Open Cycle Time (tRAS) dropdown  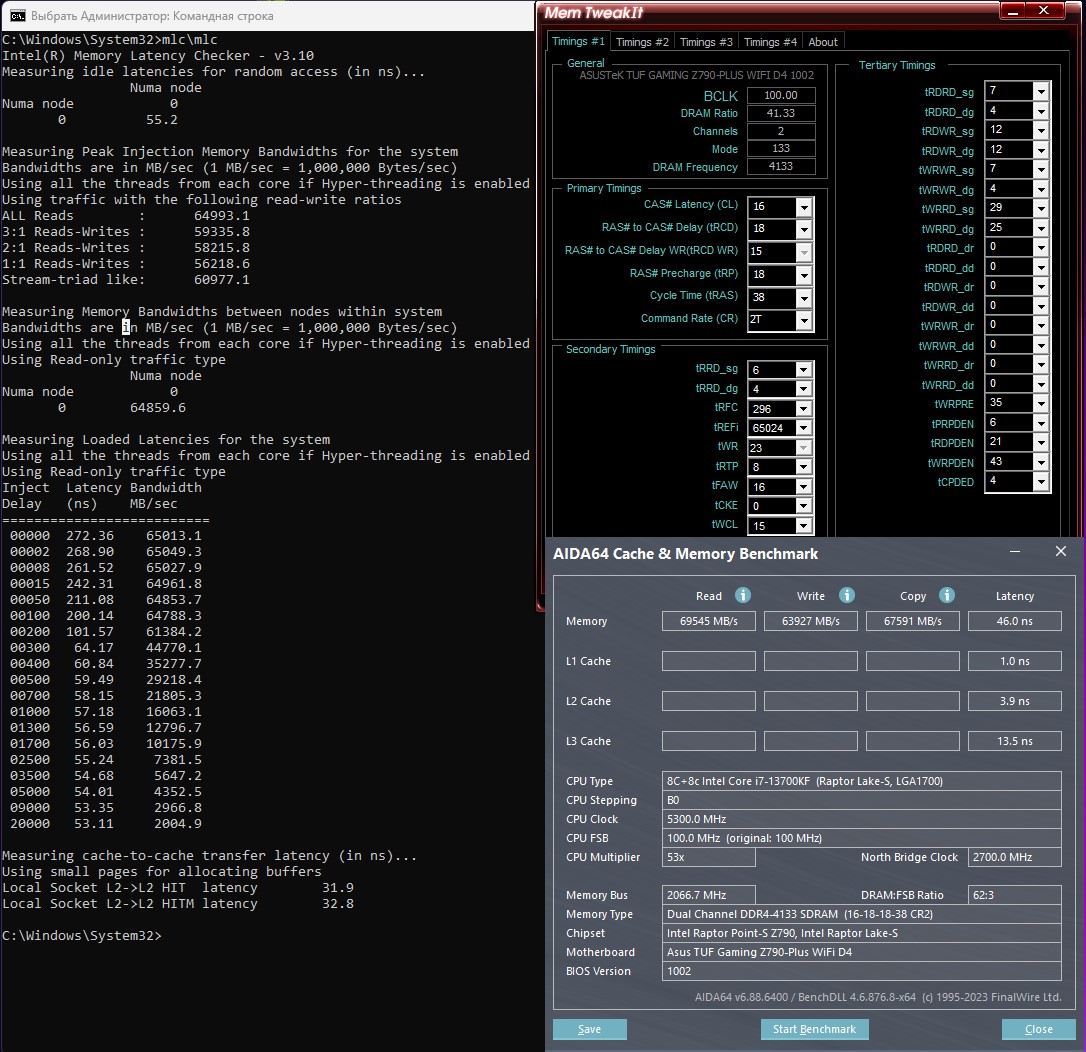click(803, 298)
